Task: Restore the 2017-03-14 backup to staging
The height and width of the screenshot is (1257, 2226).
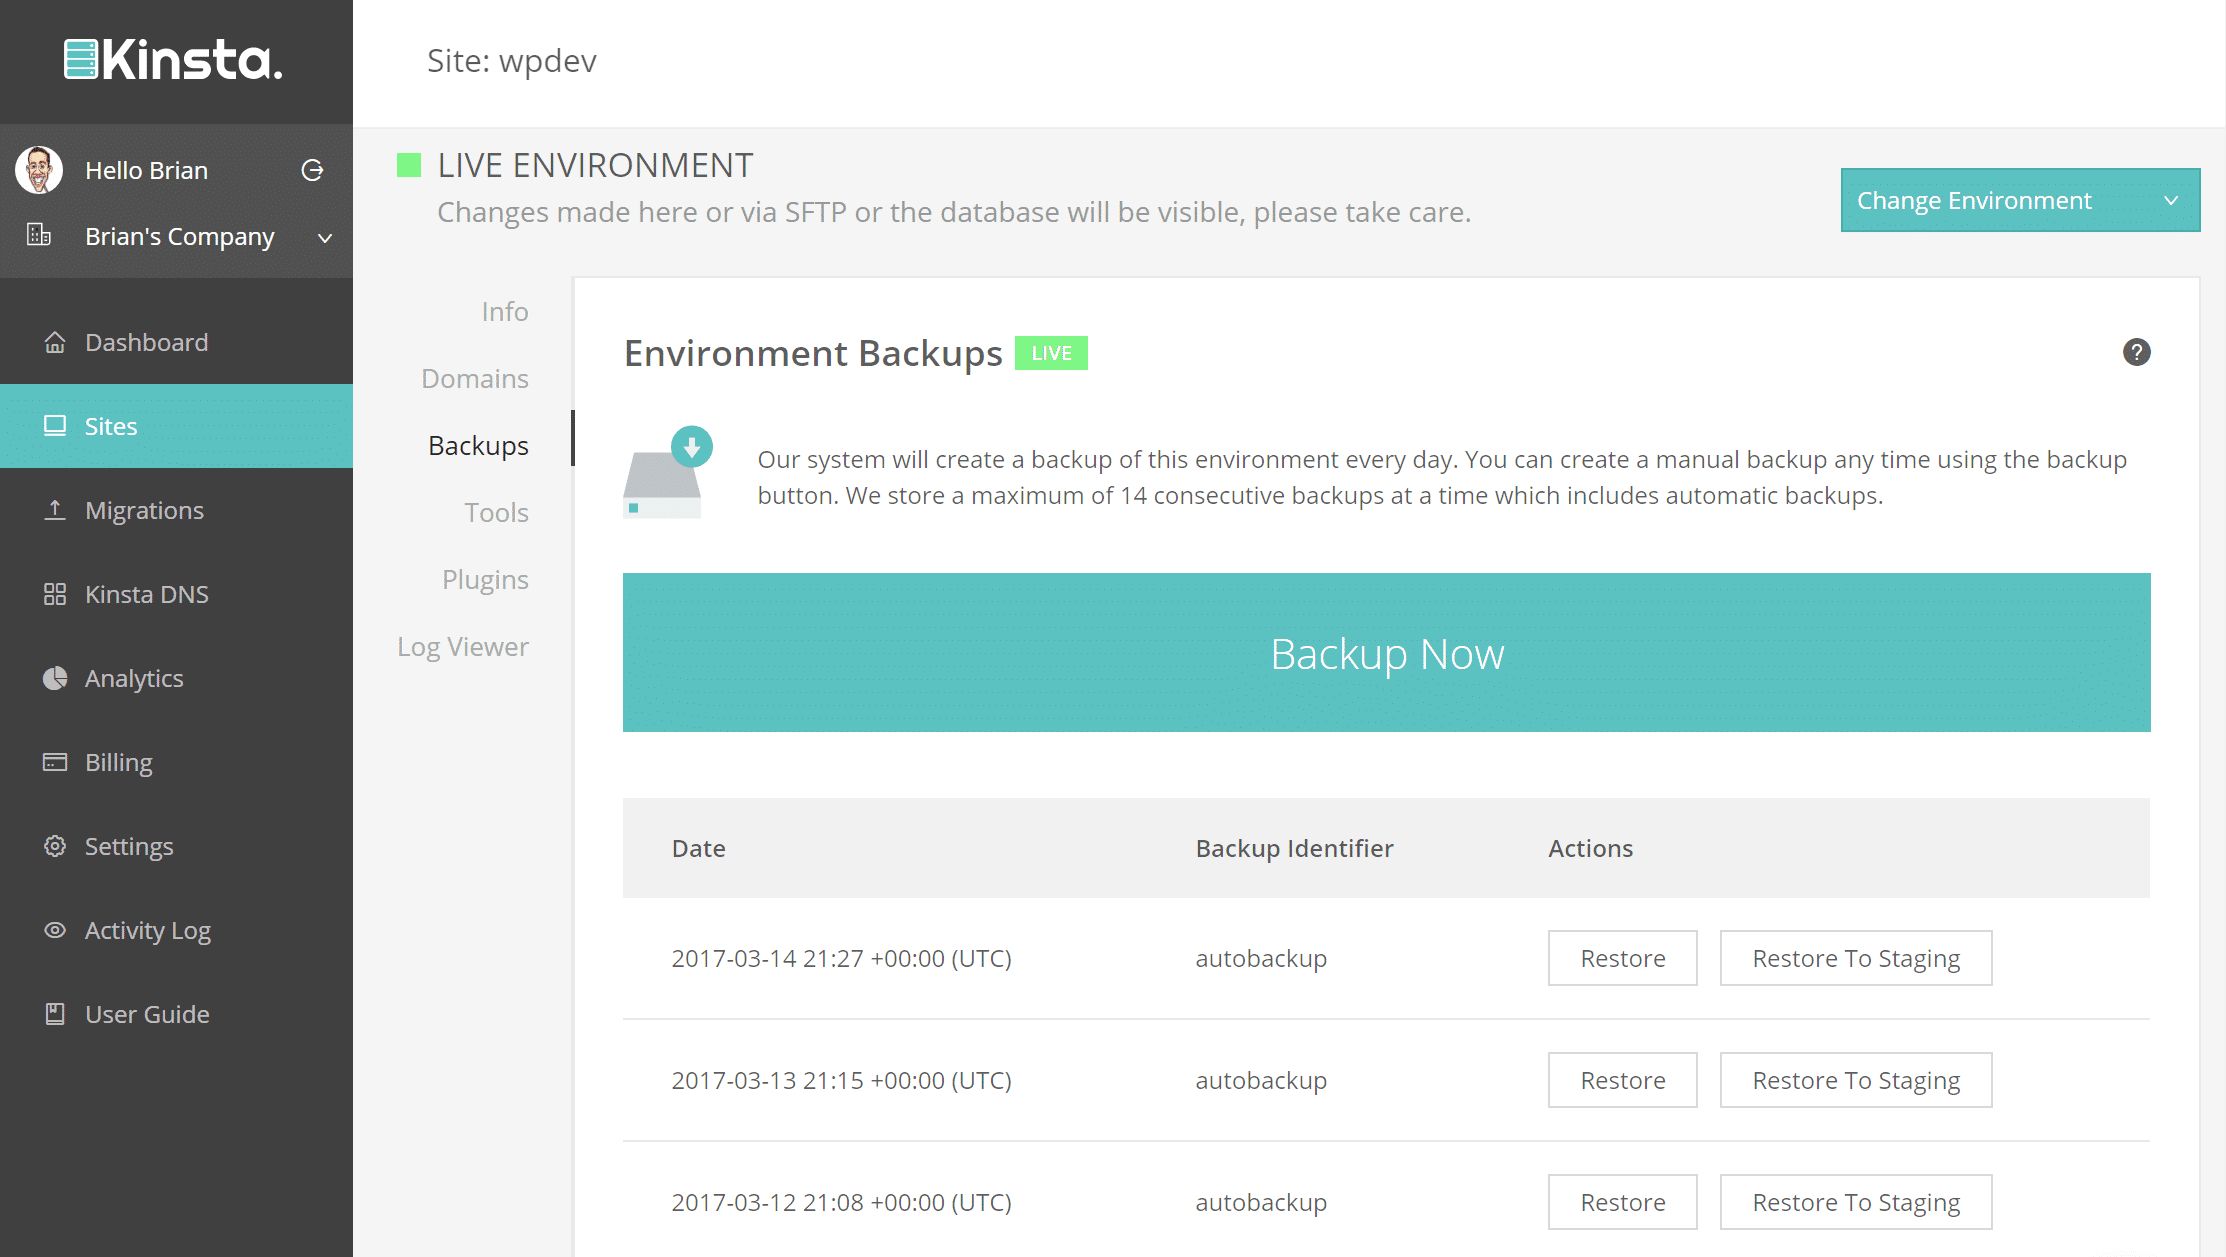Action: tap(1856, 958)
